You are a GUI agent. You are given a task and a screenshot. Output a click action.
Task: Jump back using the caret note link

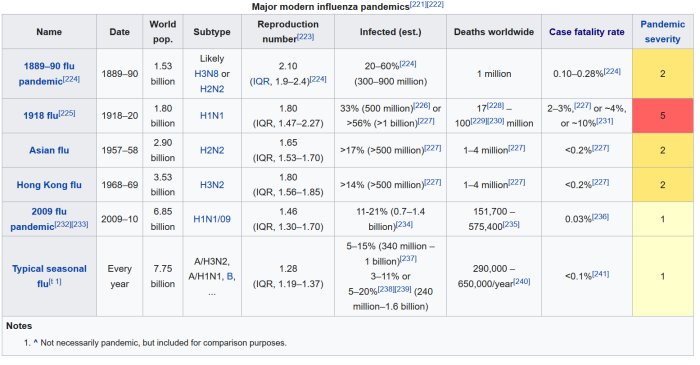click(x=35, y=343)
